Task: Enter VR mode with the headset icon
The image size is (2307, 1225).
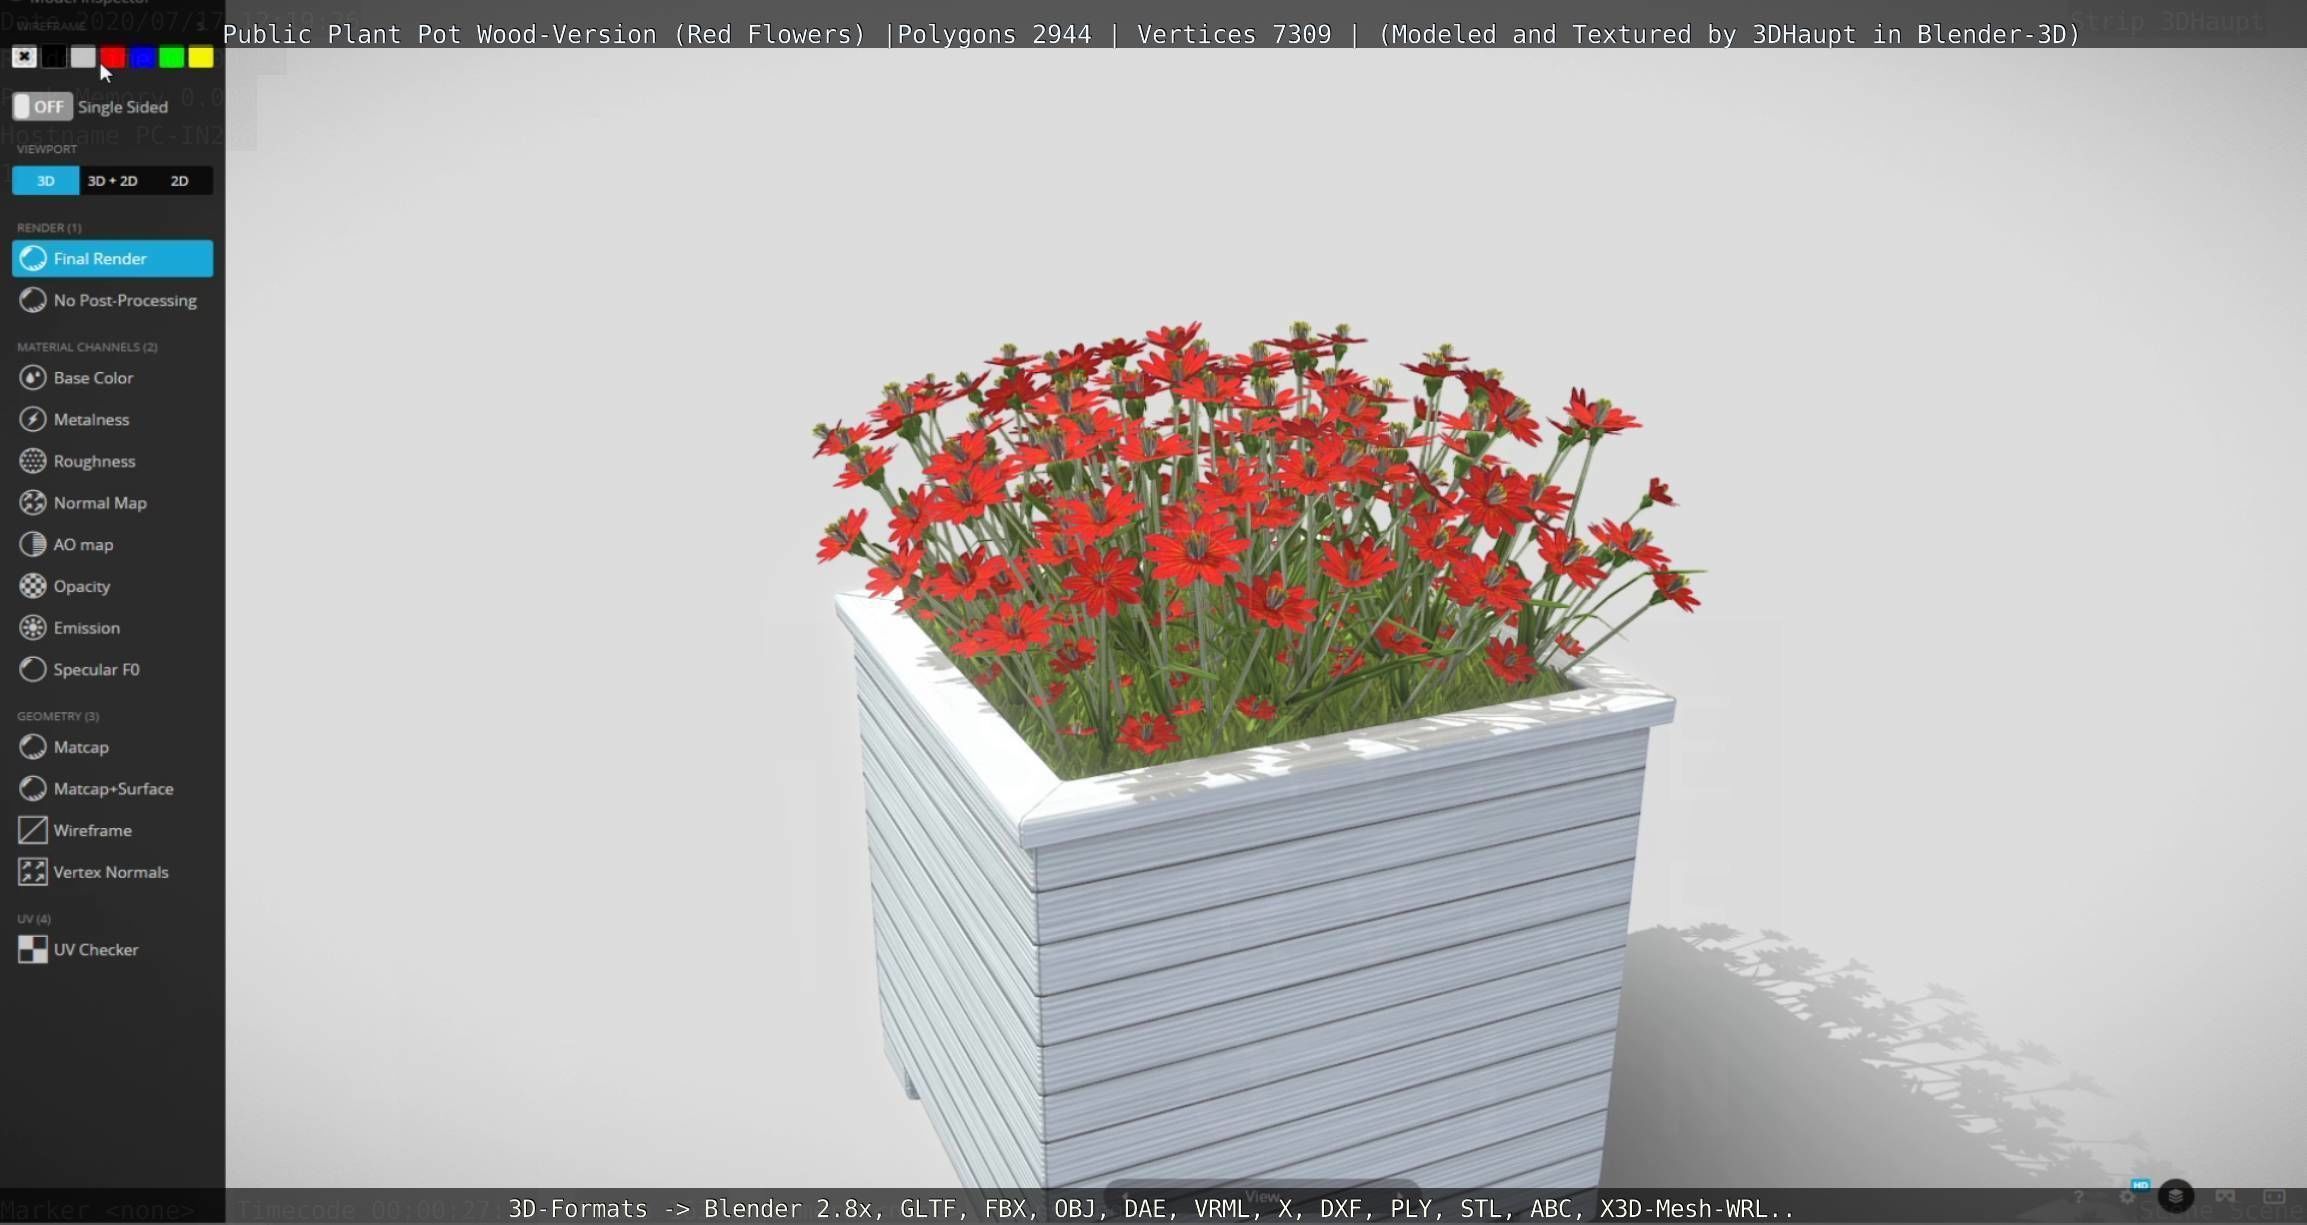Action: (2225, 1197)
